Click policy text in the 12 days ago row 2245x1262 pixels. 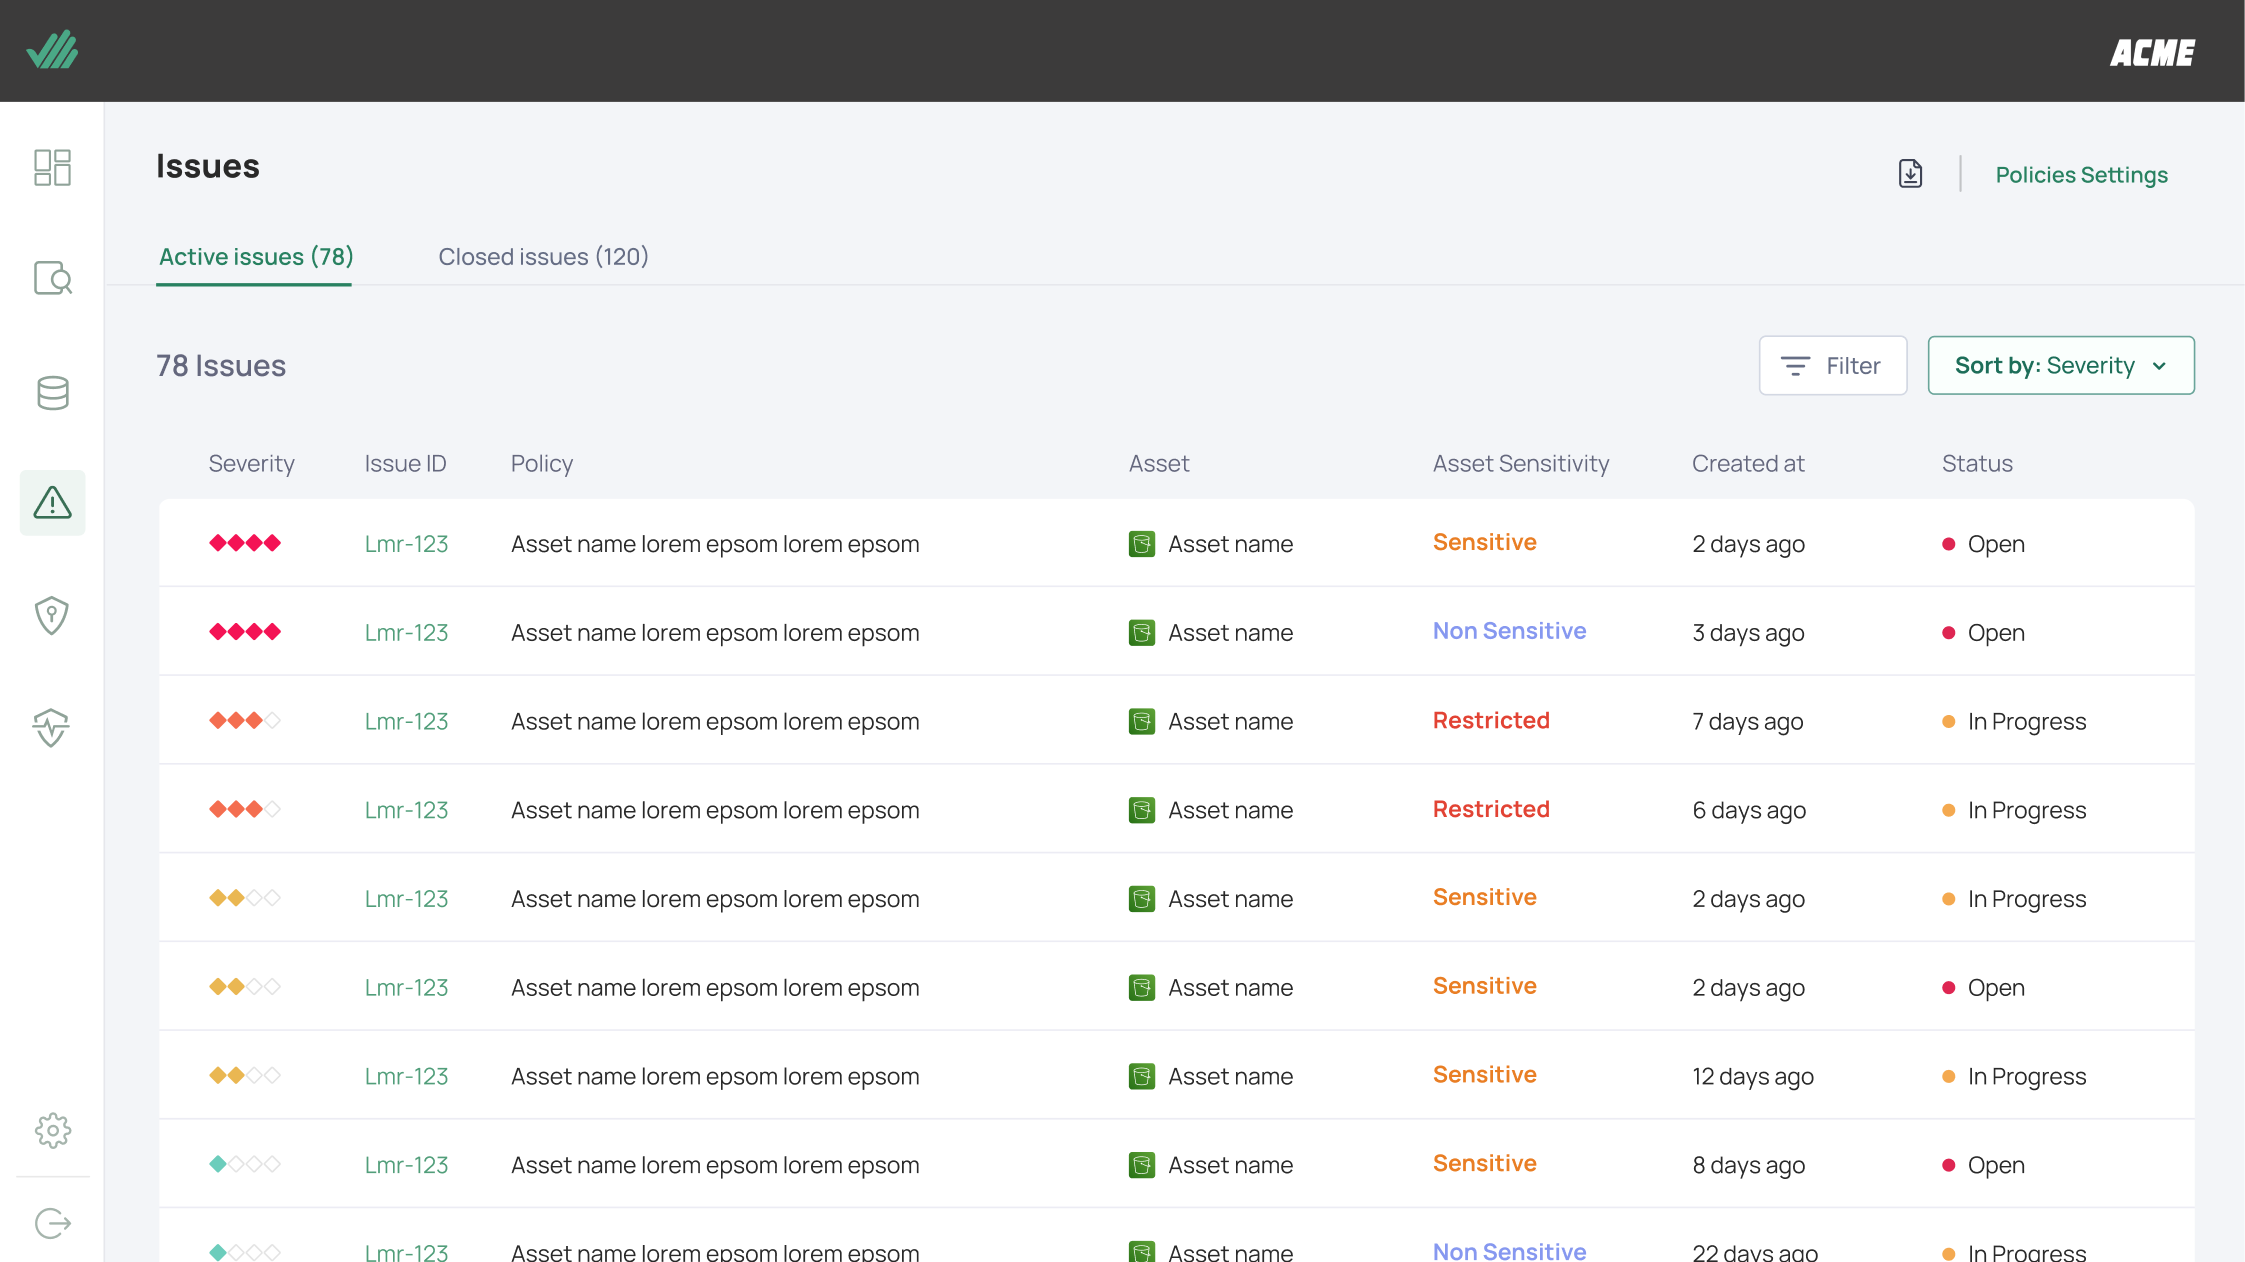(715, 1077)
